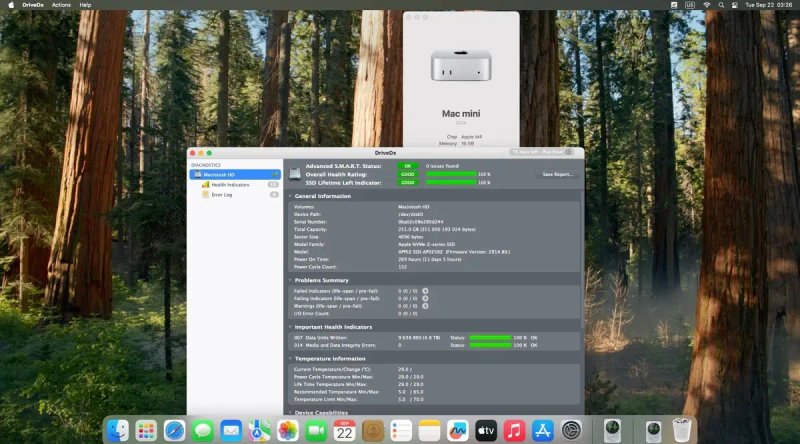Click the Data Units Written status bar
This screenshot has height=444, width=800.
click(490, 338)
